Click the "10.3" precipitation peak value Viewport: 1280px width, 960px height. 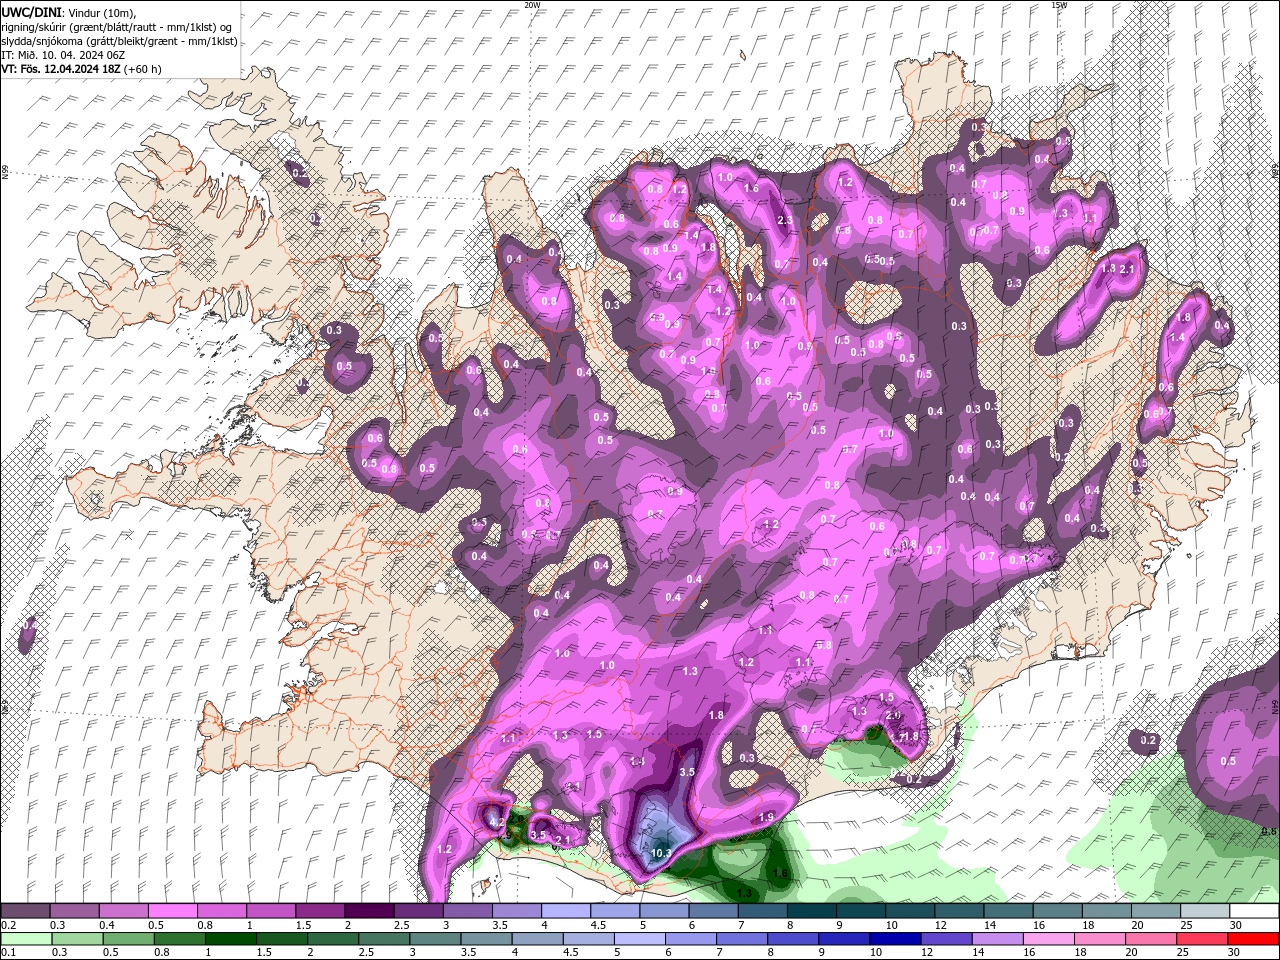pos(661,853)
